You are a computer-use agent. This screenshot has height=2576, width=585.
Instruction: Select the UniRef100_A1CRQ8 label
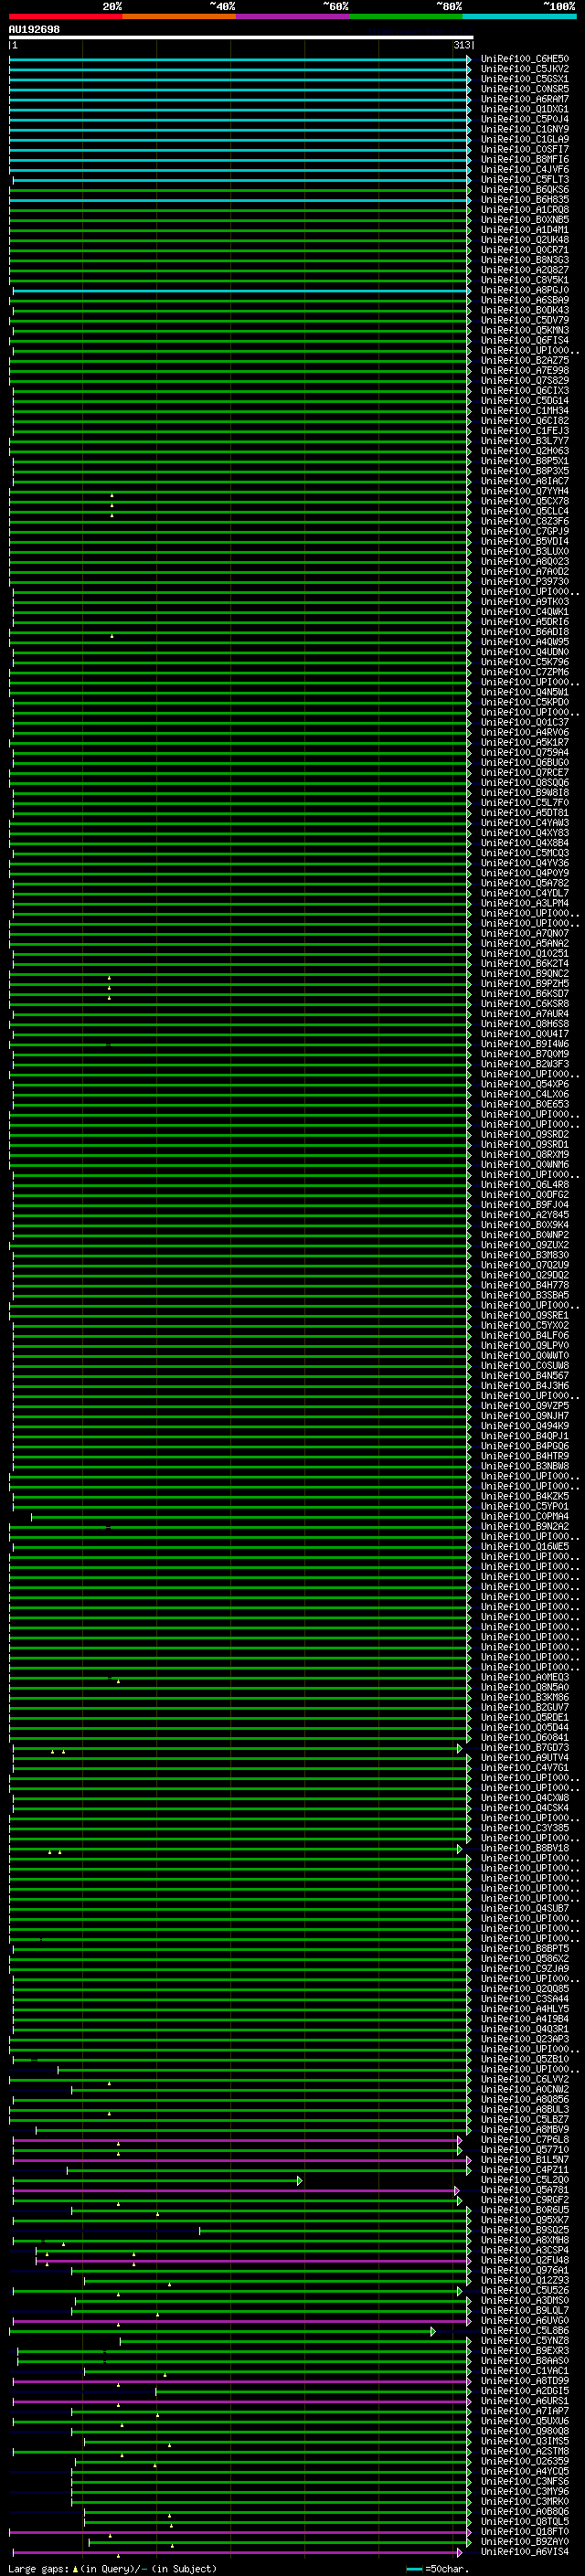(x=525, y=210)
